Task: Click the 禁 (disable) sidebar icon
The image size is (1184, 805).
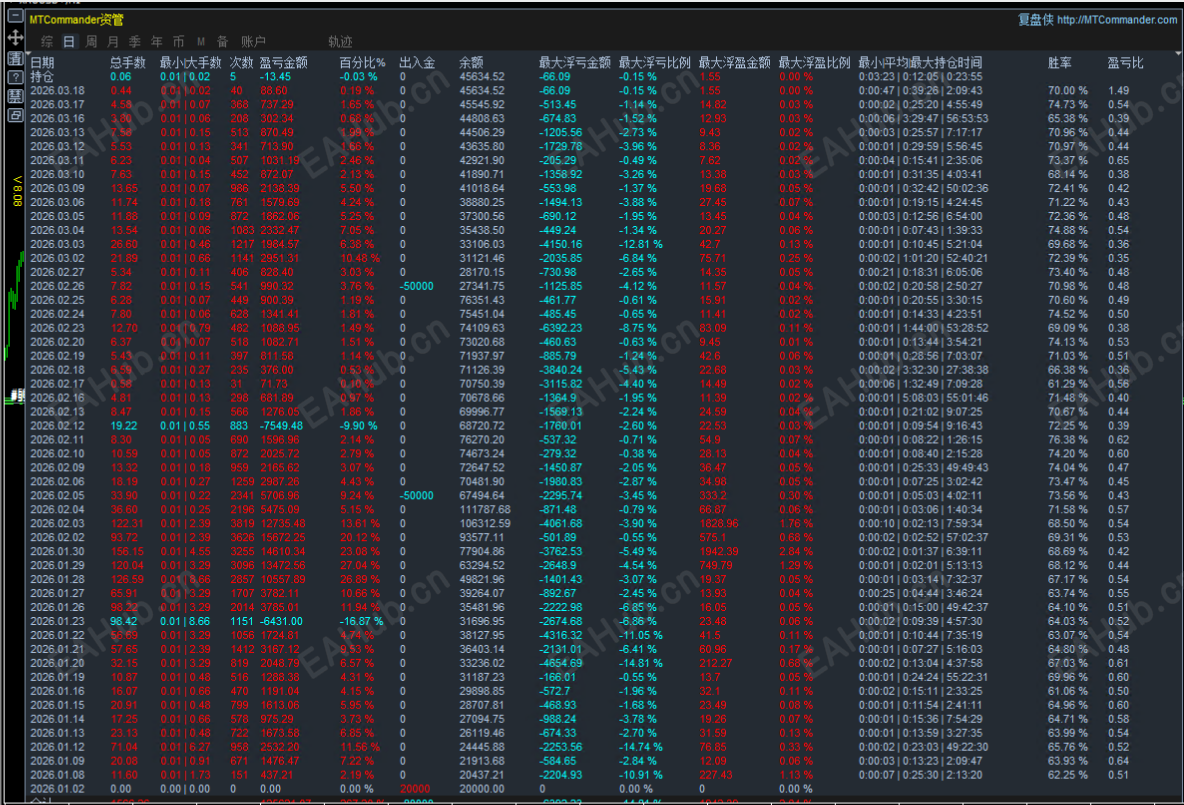Action: pos(15,96)
